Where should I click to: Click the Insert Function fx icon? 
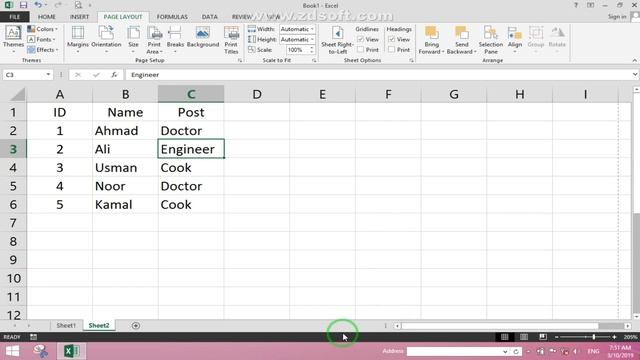(x=114, y=75)
